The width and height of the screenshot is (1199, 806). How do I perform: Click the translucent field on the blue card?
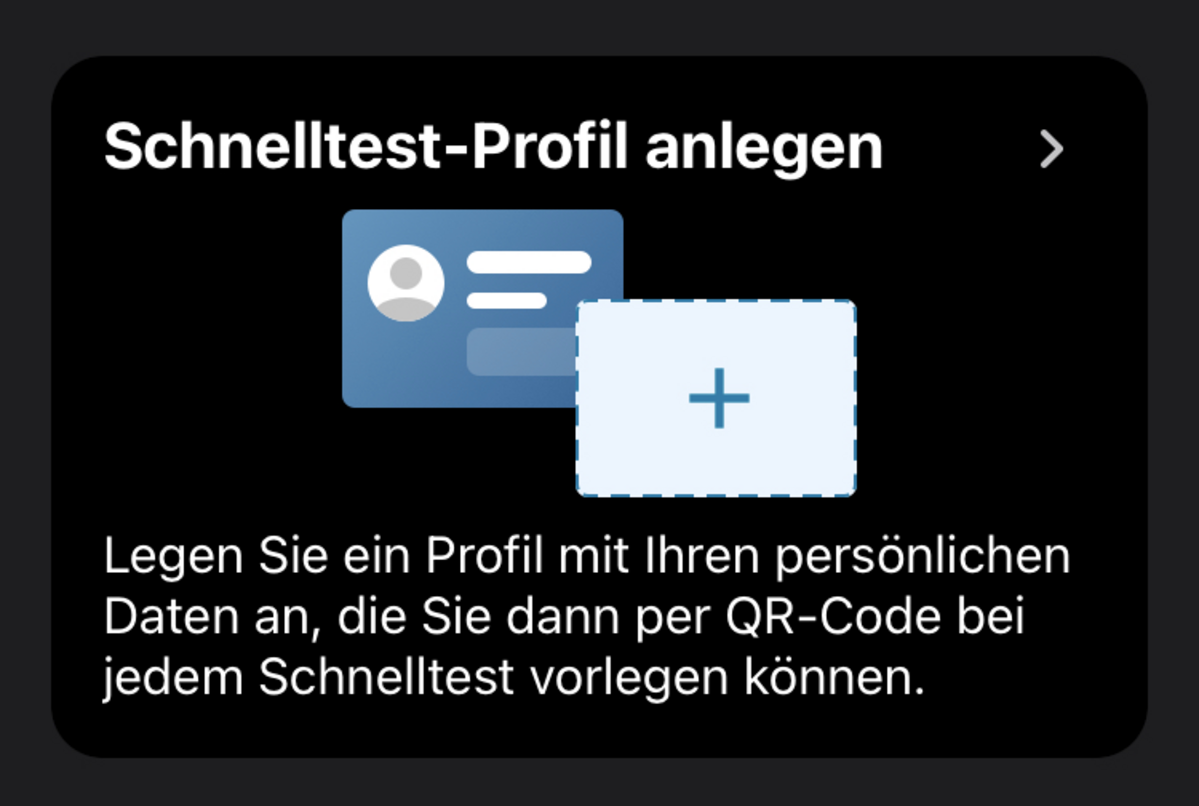522,352
